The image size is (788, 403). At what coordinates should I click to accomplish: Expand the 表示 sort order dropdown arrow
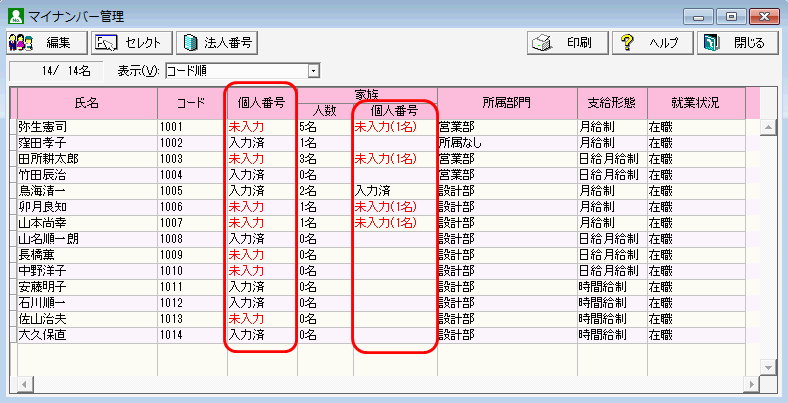click(314, 71)
